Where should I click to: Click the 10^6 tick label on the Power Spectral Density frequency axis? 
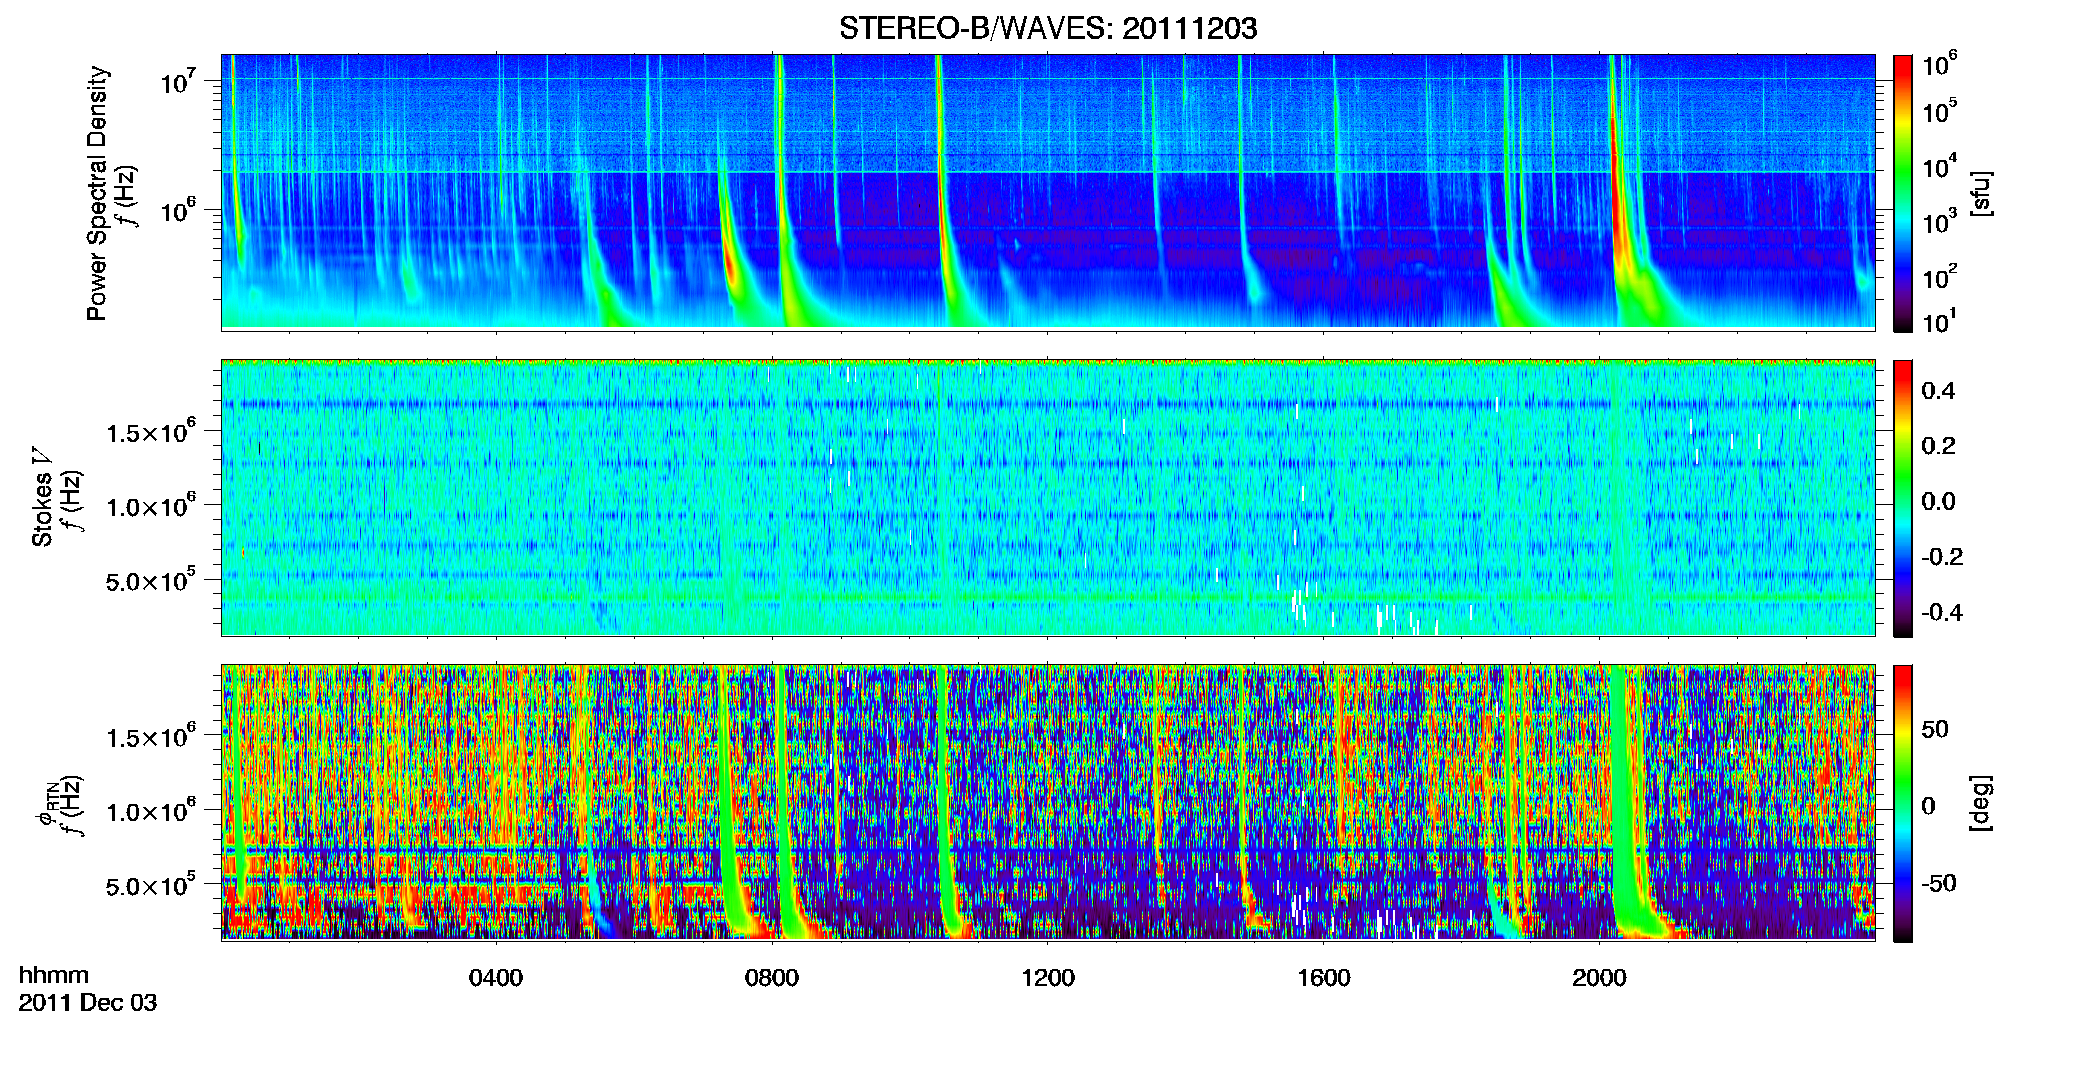pyautogui.click(x=178, y=211)
